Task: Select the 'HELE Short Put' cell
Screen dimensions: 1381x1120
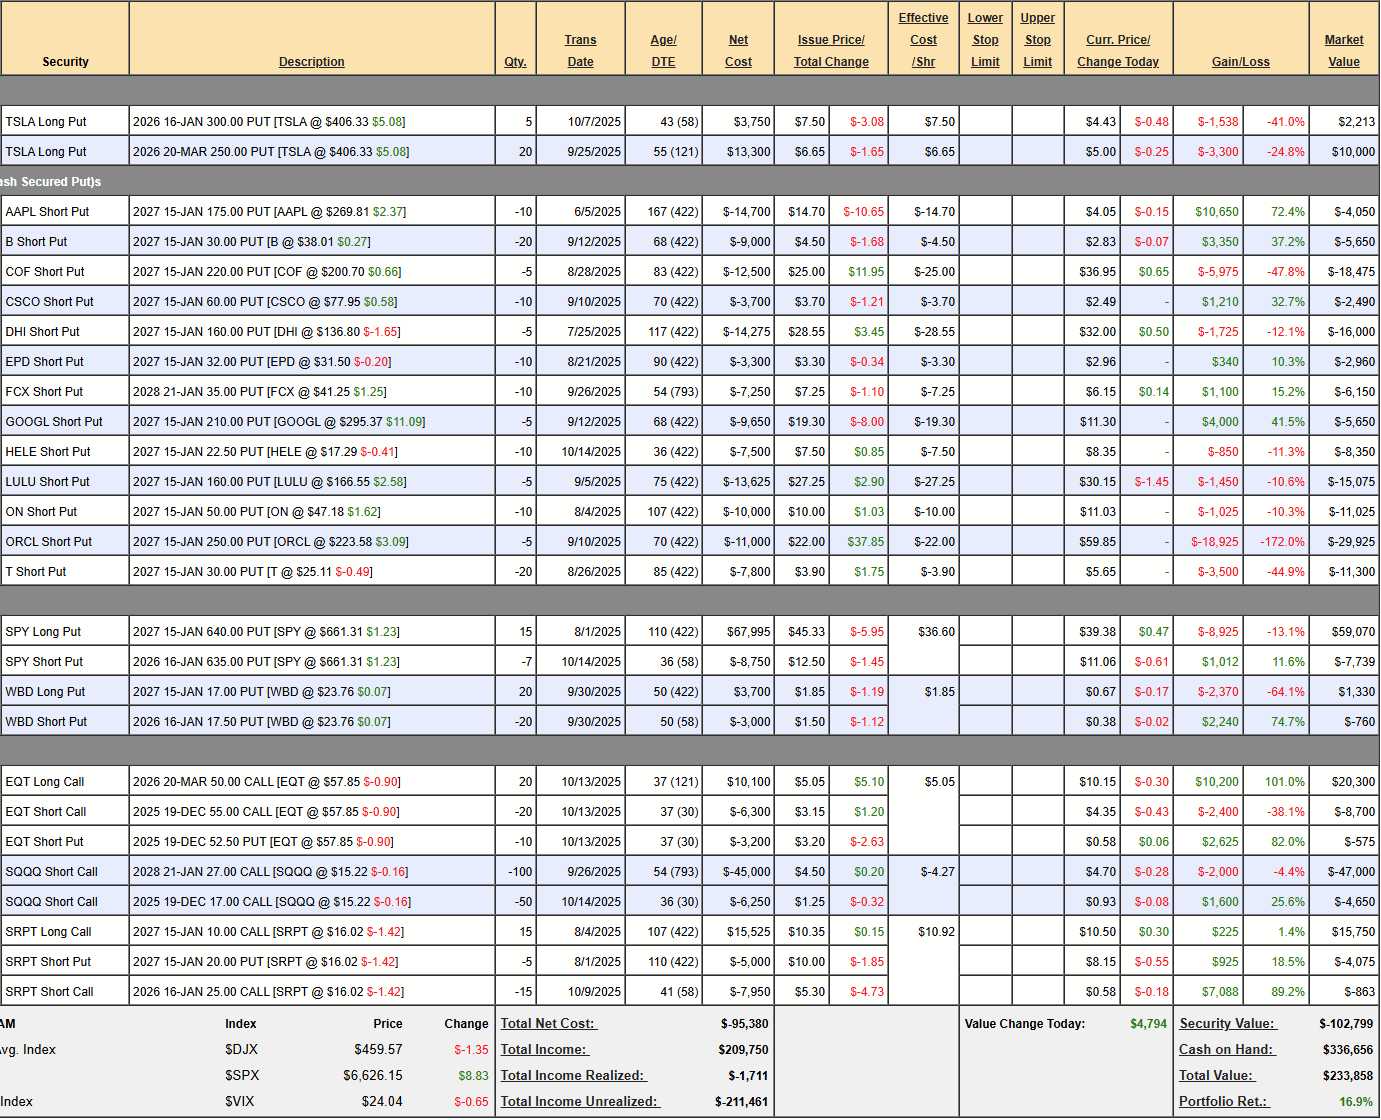Action: [65, 451]
